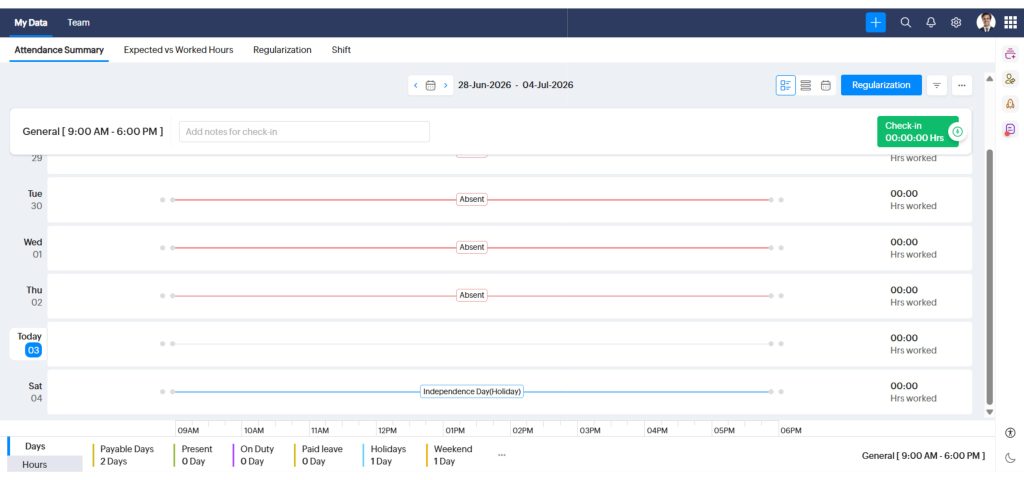Open the notifications bell
The image size is (1024, 480).
931,22
